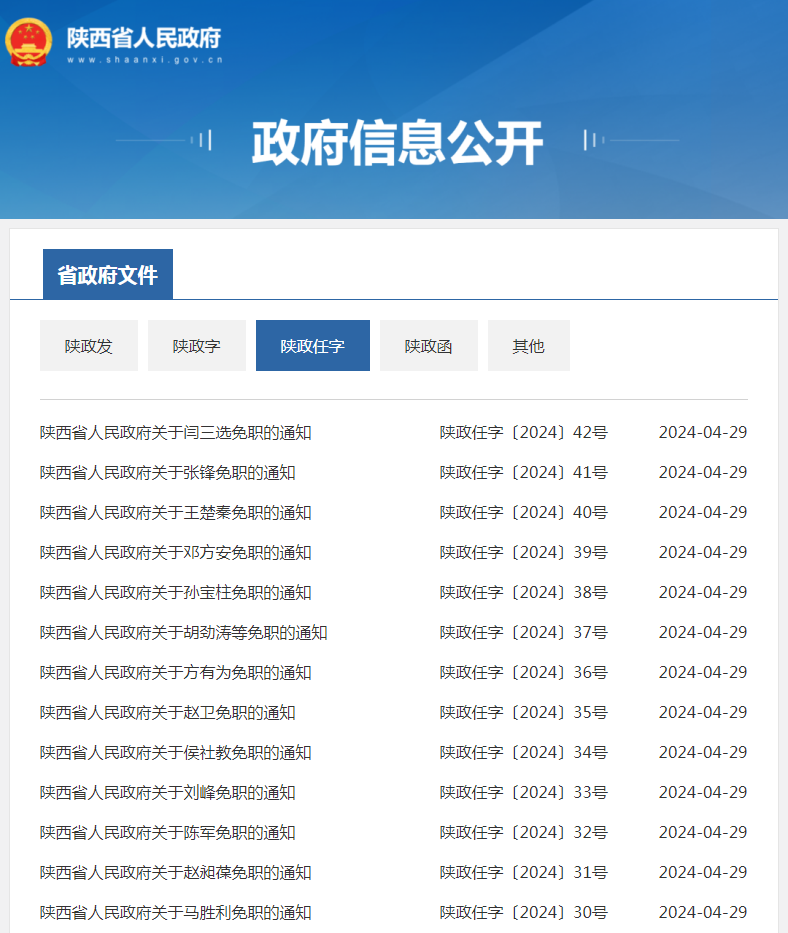Viewport: 788px width, 933px height.
Task: Click the national emblem logo icon
Action: pos(28,42)
